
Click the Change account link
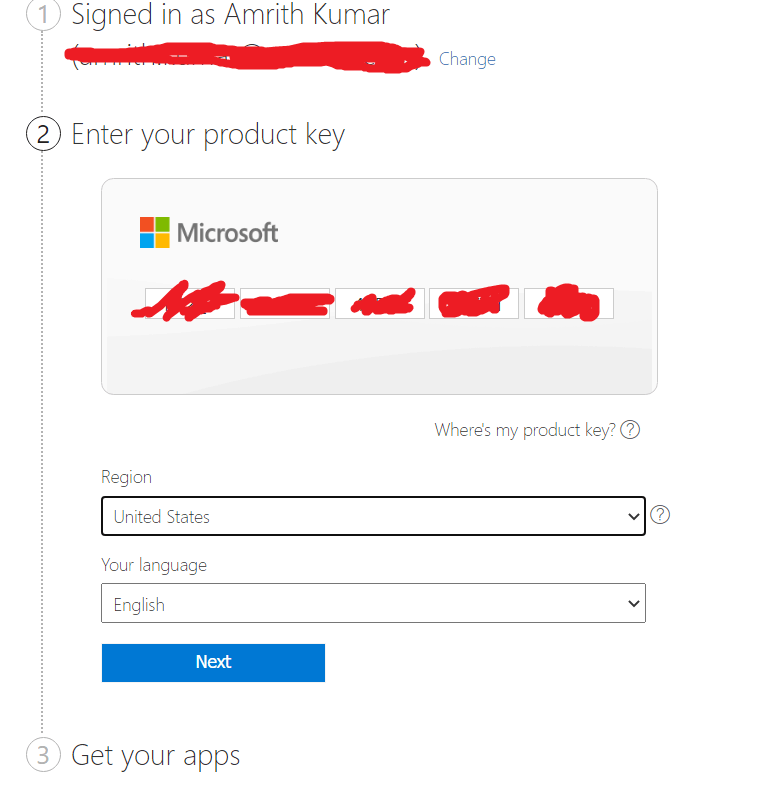[467, 59]
